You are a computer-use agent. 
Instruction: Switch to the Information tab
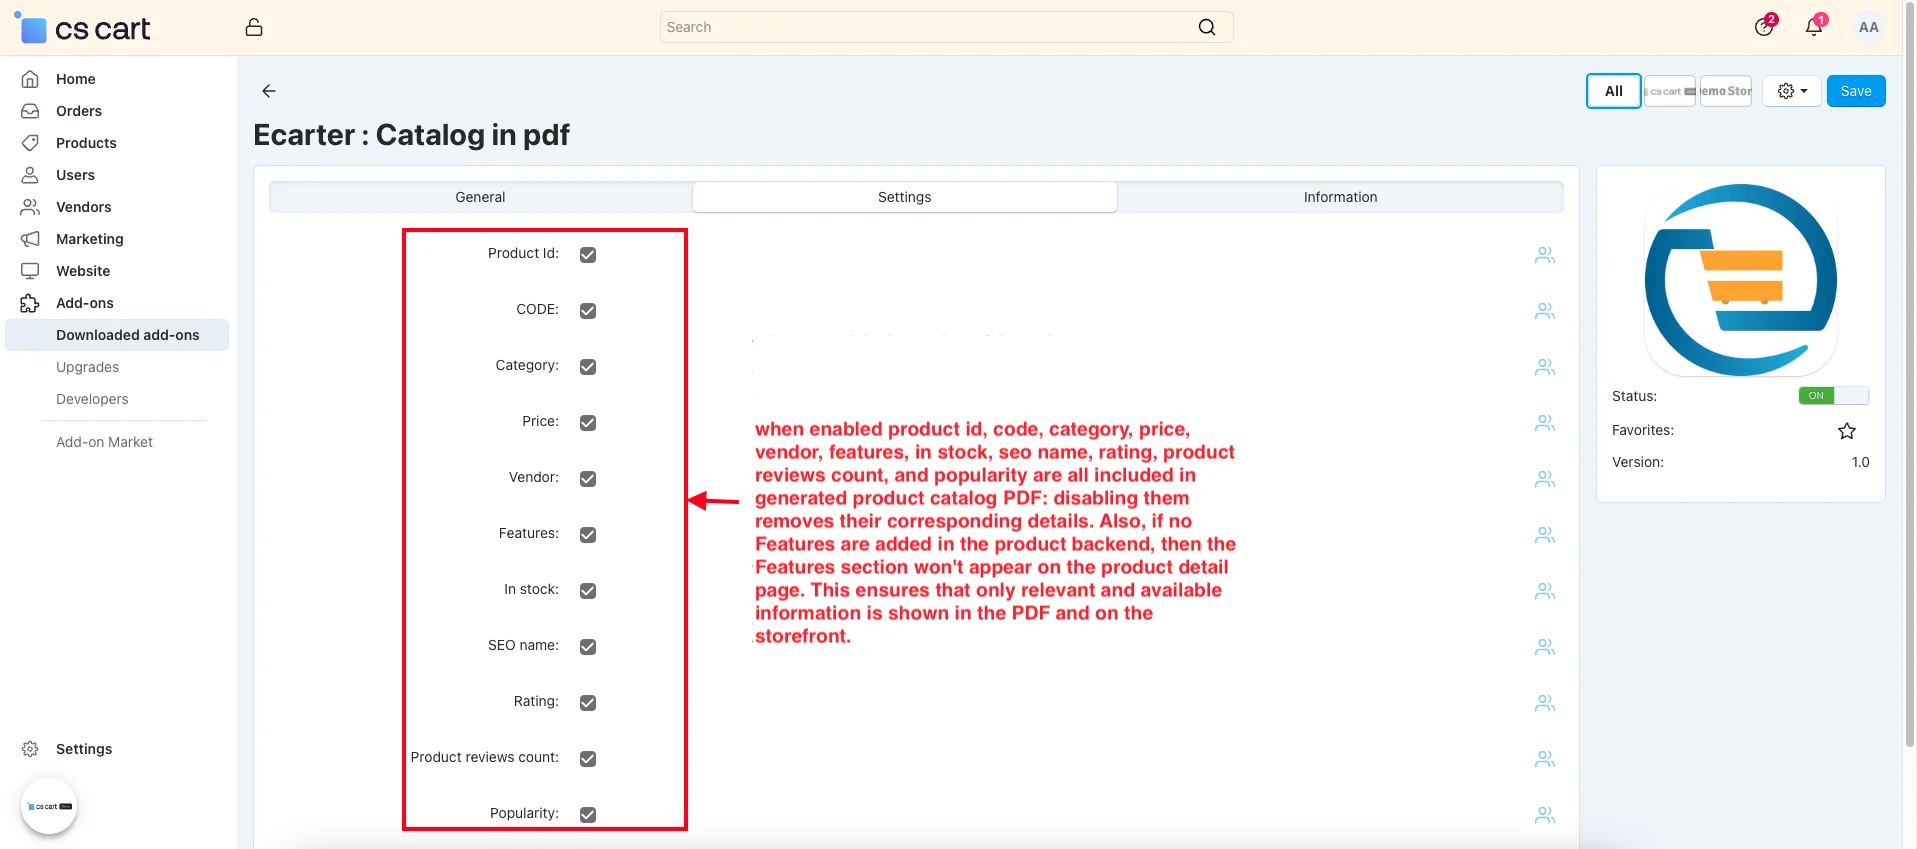coord(1339,197)
